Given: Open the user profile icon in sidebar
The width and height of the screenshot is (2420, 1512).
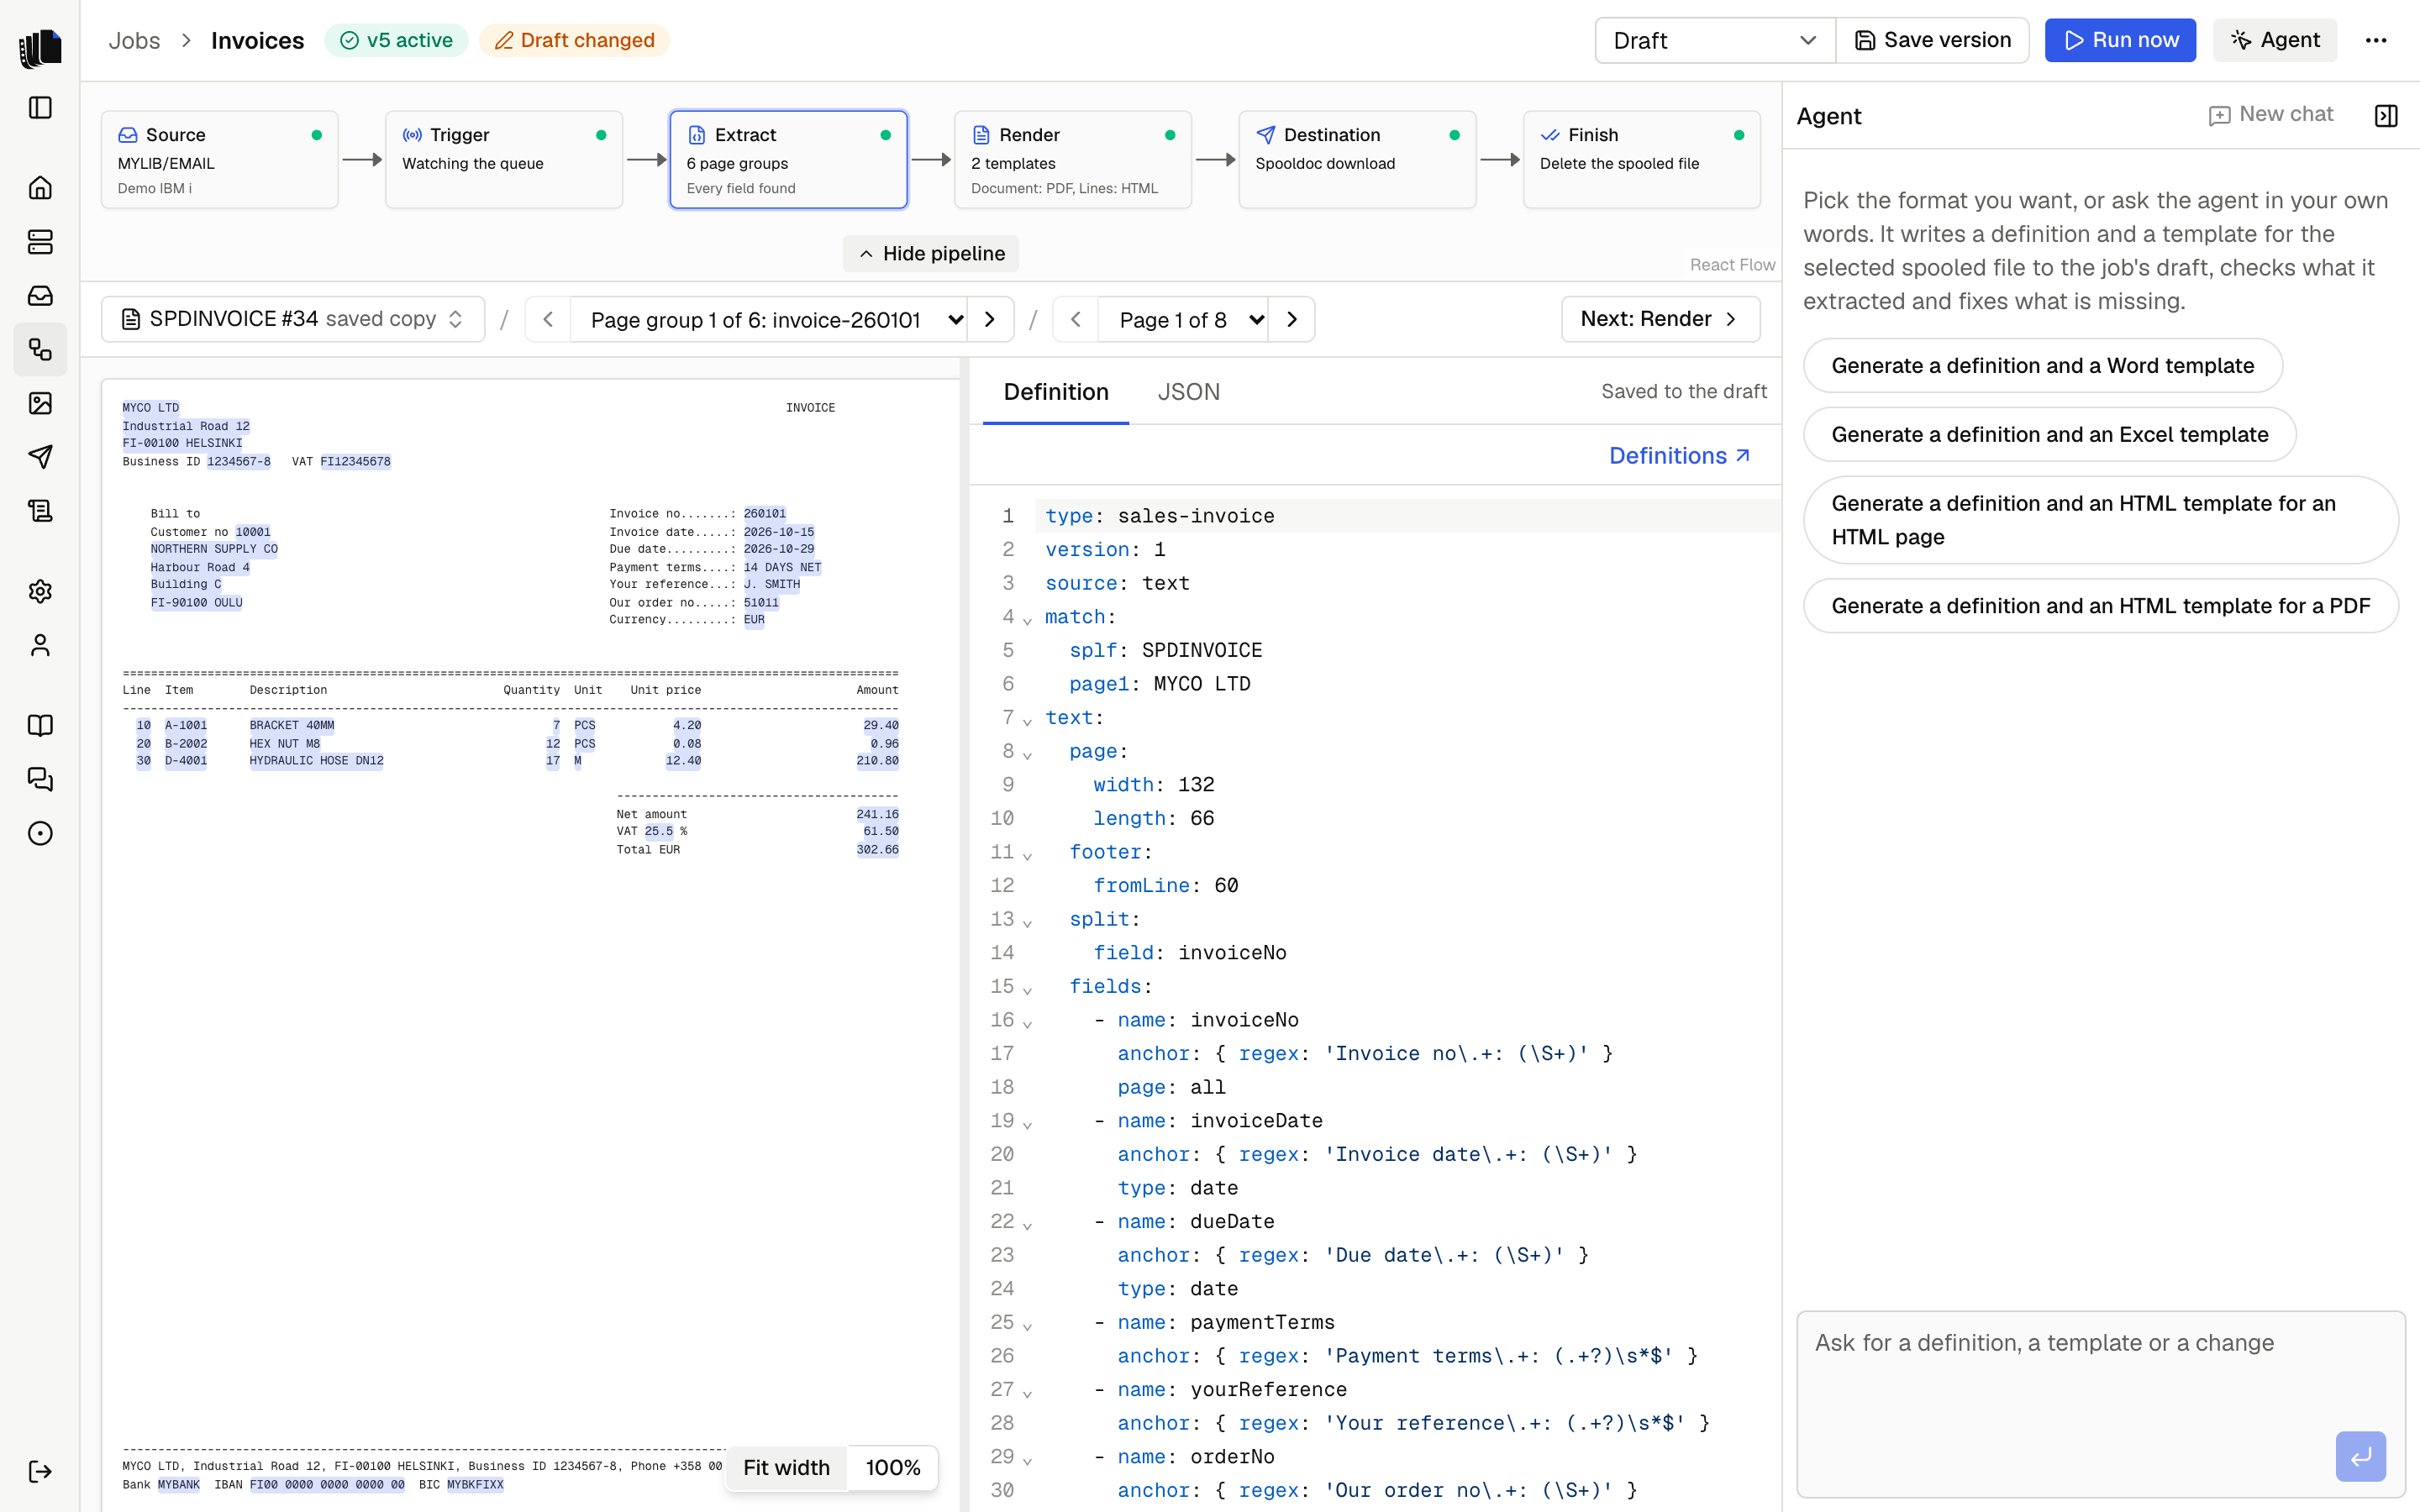Looking at the screenshot, I should click(40, 645).
